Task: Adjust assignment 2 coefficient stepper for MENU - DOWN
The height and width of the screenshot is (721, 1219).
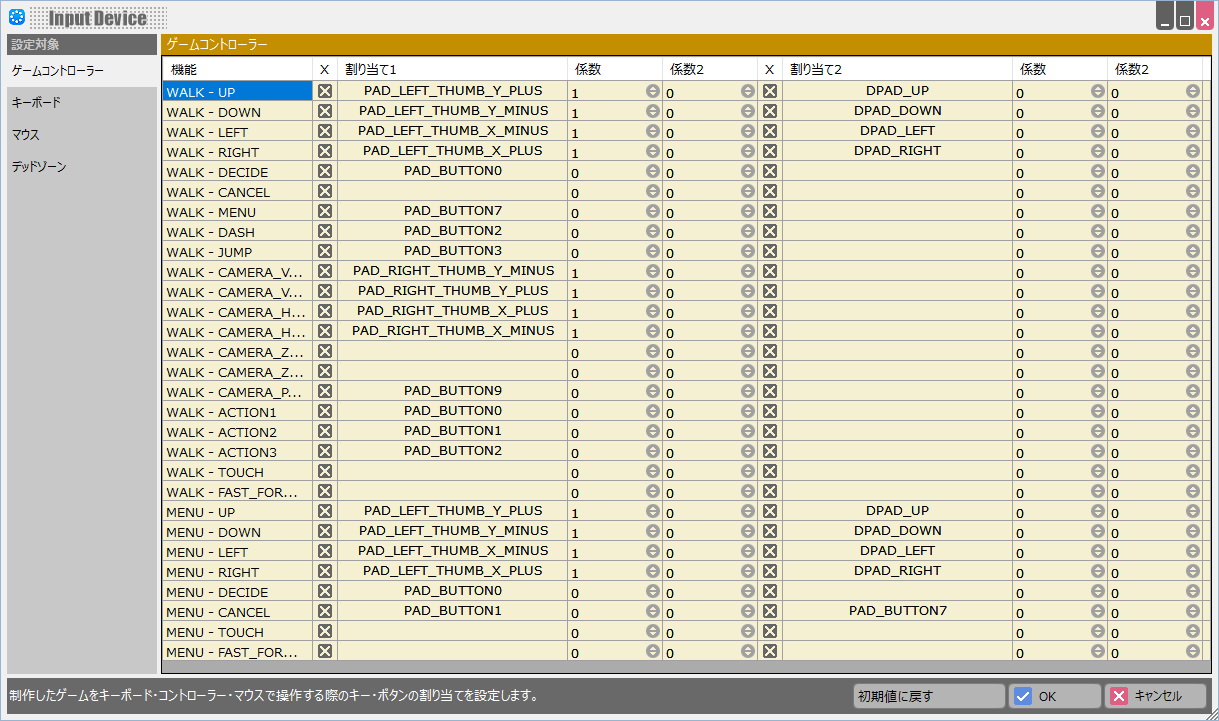Action: point(1098,531)
